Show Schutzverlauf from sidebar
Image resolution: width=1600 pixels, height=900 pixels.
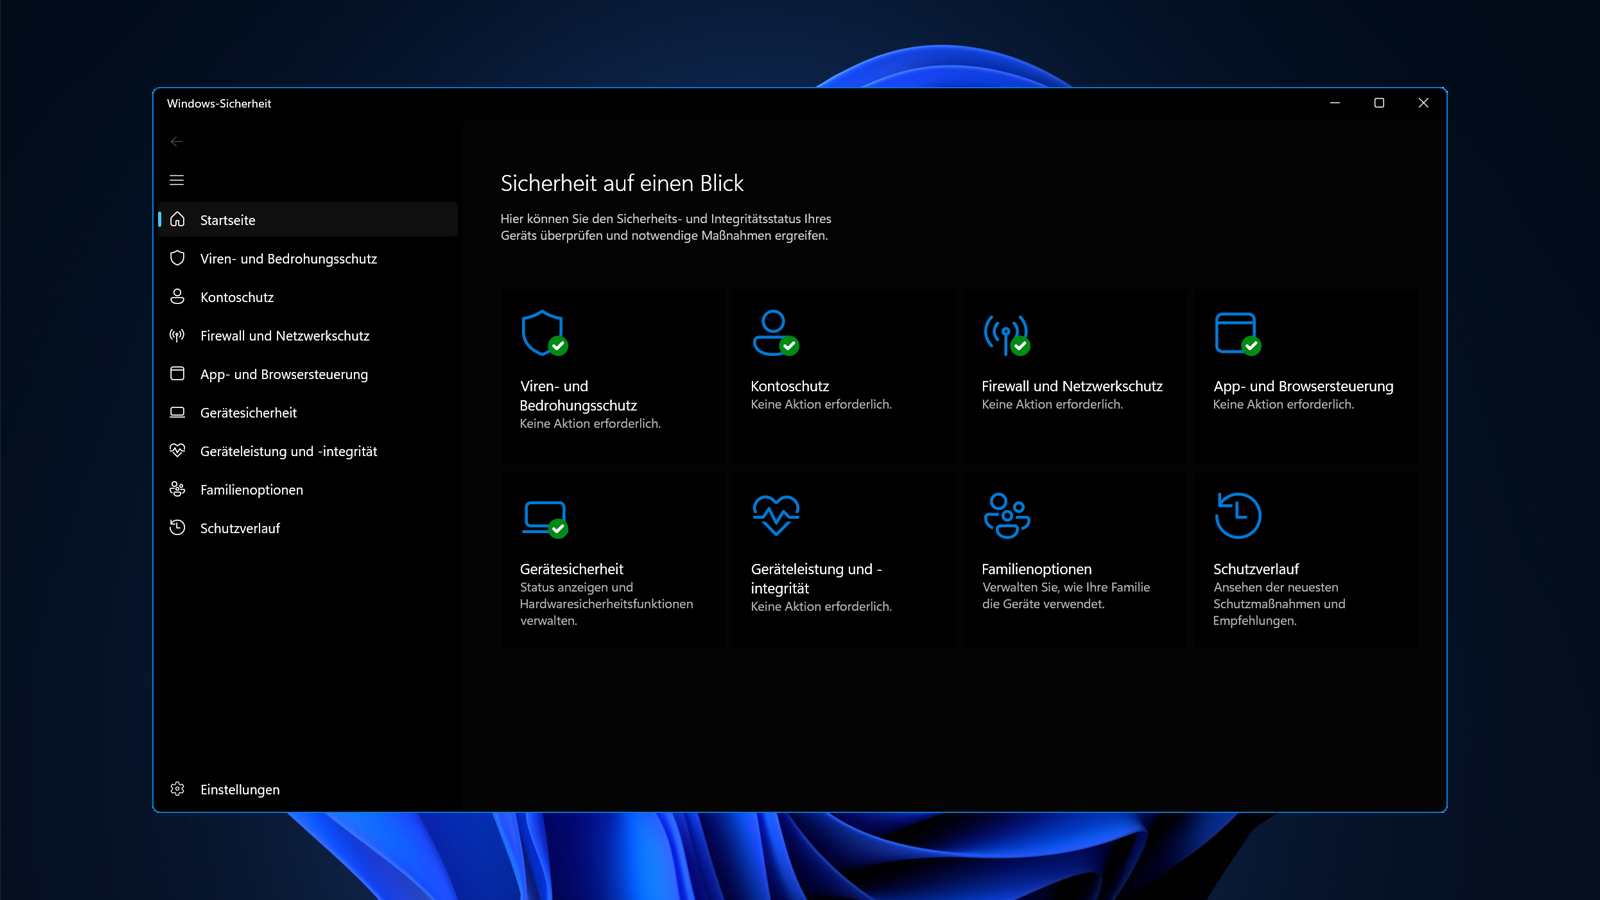point(308,528)
